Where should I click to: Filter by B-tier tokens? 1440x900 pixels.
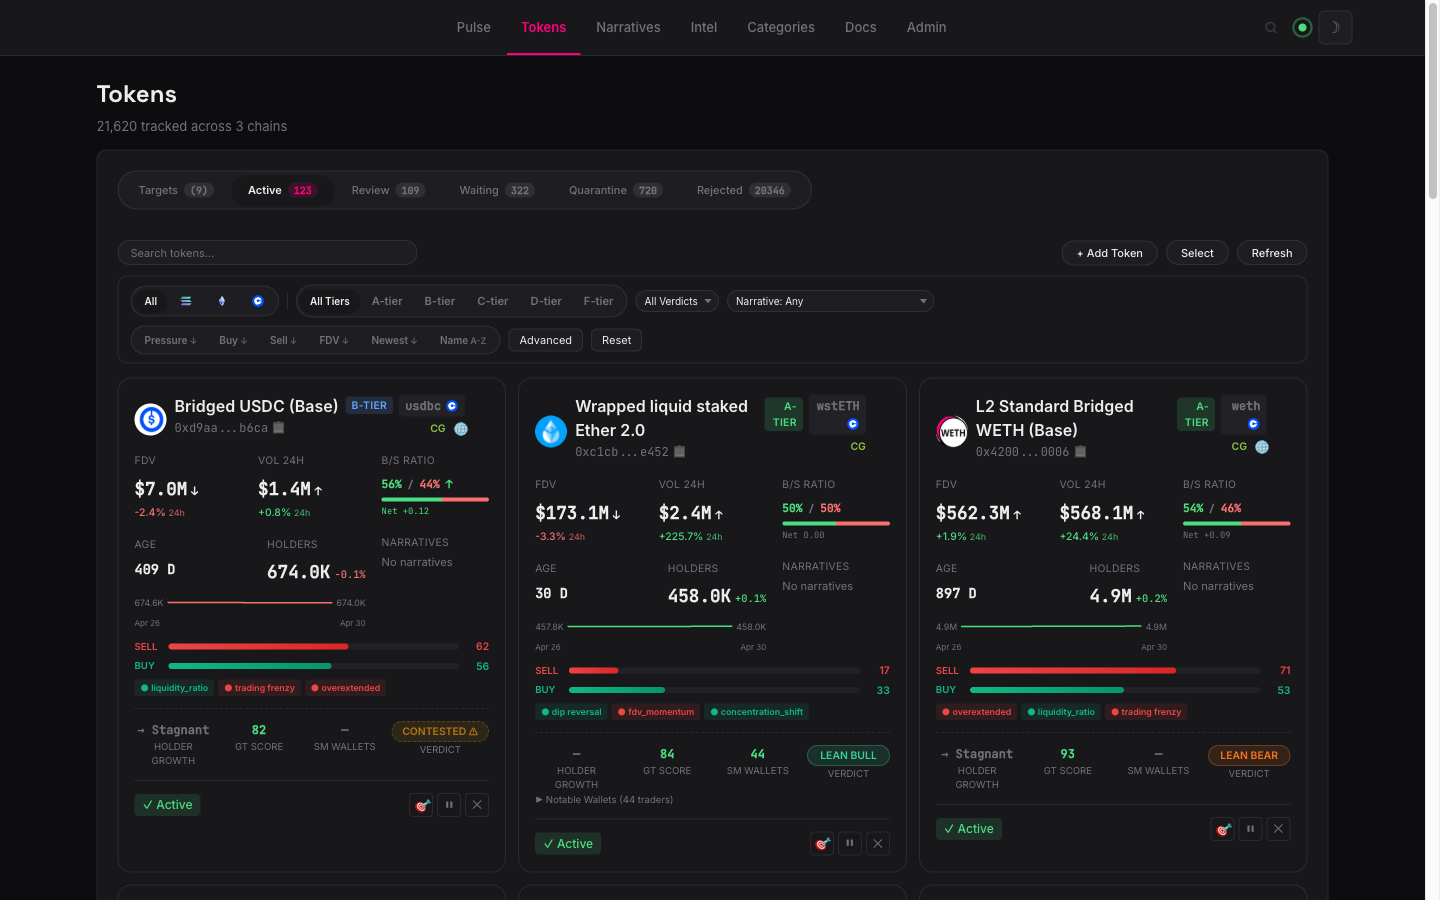[440, 301]
